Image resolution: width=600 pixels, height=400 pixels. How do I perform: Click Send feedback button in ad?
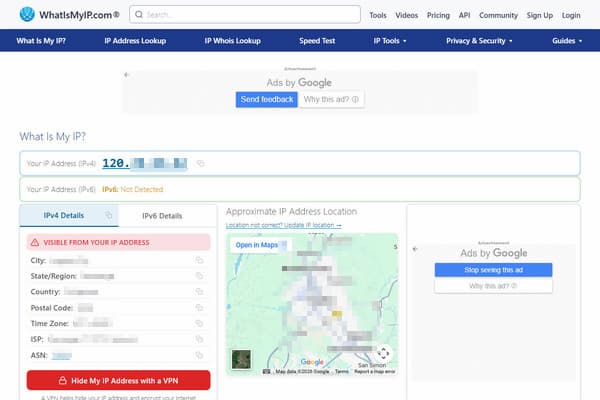tap(267, 100)
